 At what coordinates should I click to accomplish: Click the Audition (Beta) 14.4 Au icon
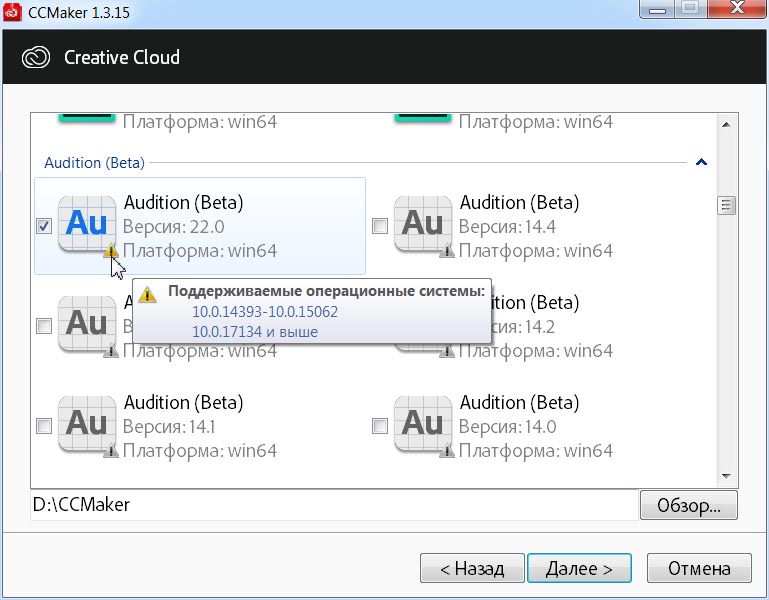point(423,223)
